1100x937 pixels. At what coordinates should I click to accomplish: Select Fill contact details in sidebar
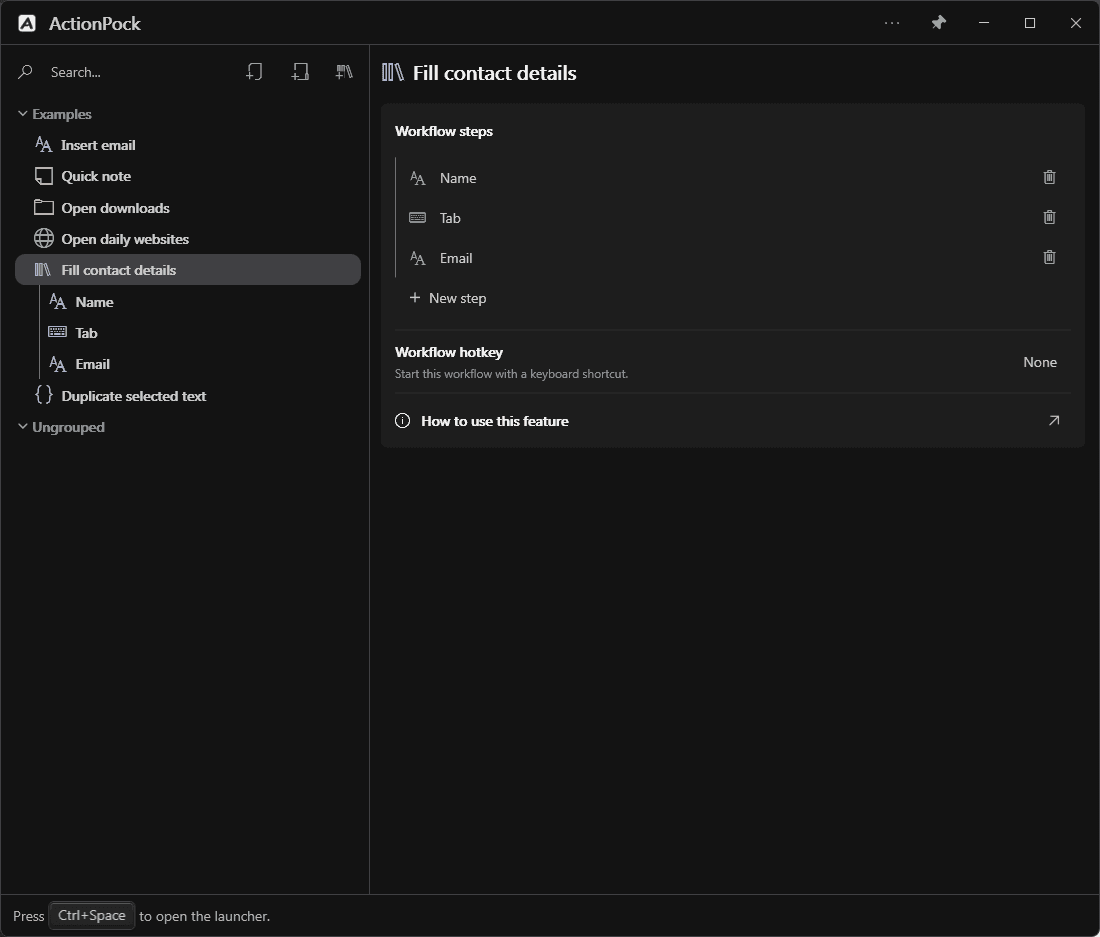pyautogui.click(x=188, y=270)
